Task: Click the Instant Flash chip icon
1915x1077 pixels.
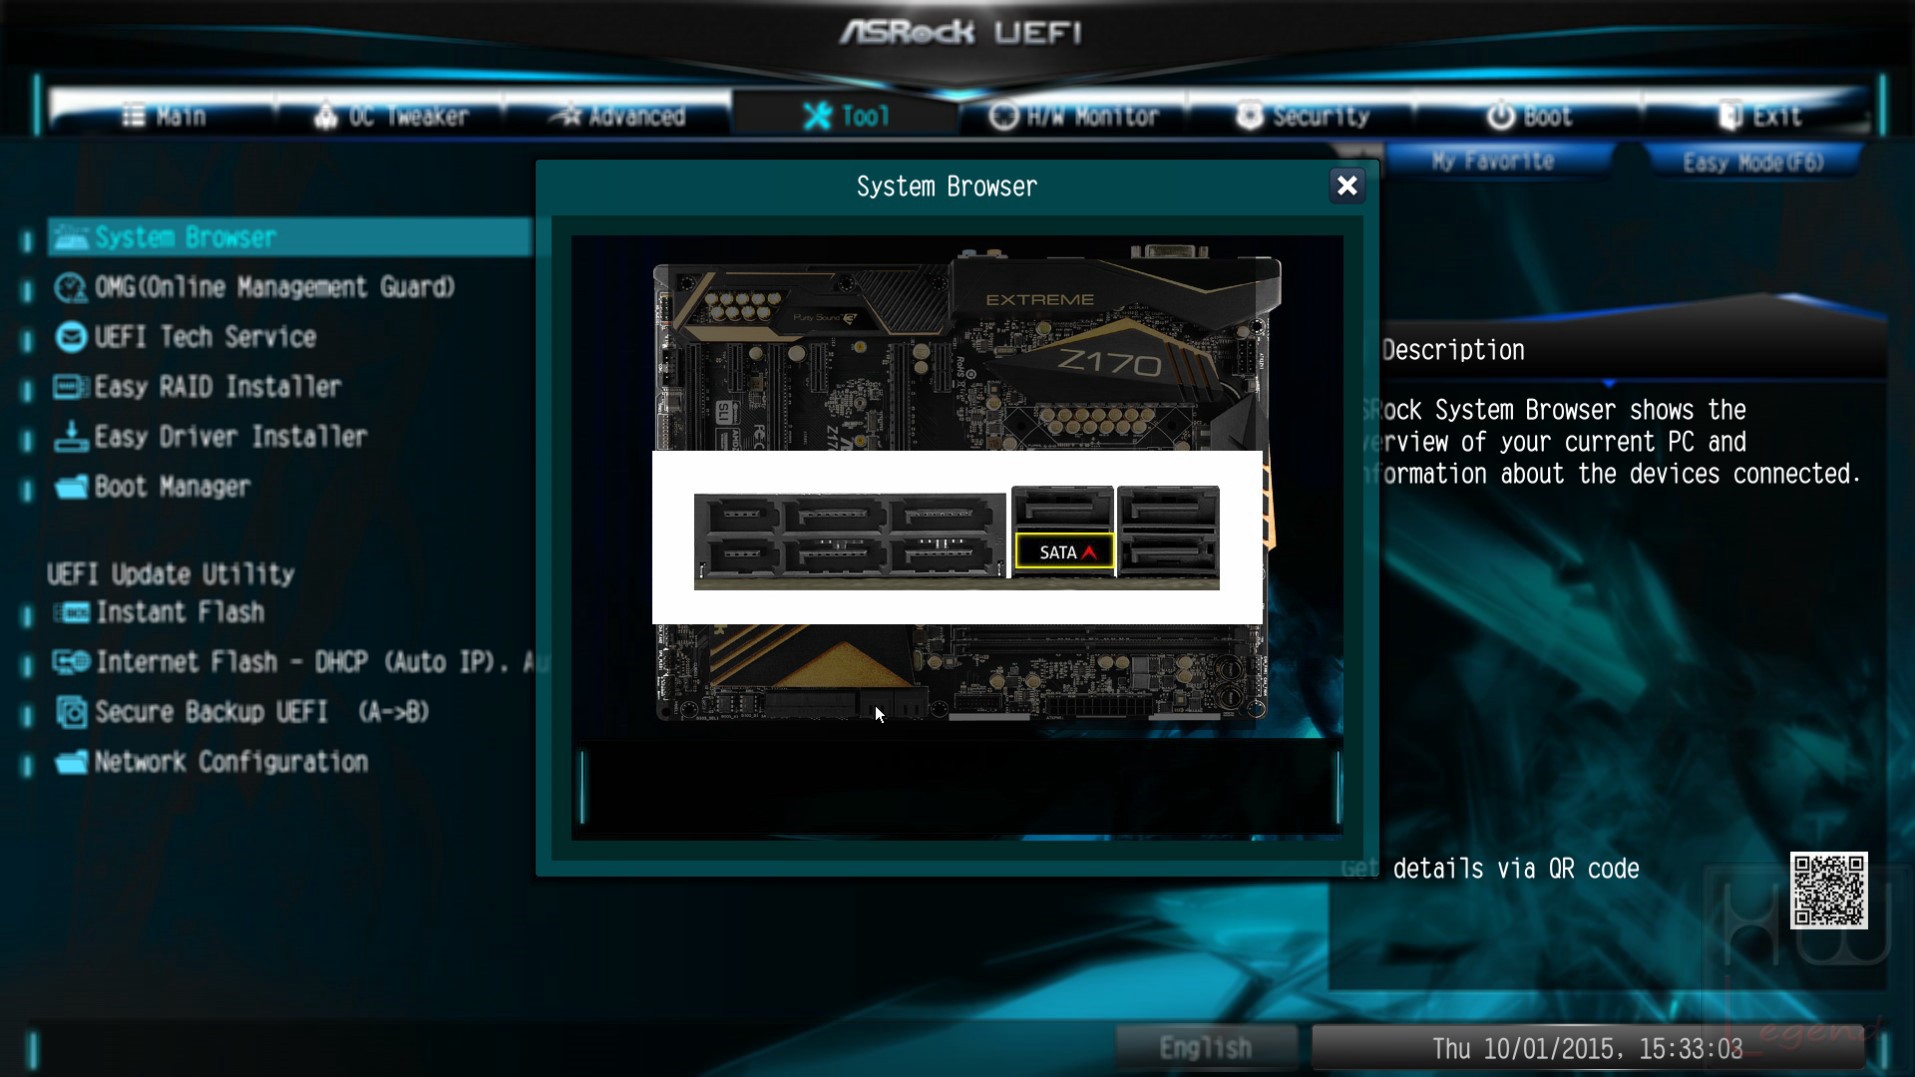Action: (x=71, y=612)
